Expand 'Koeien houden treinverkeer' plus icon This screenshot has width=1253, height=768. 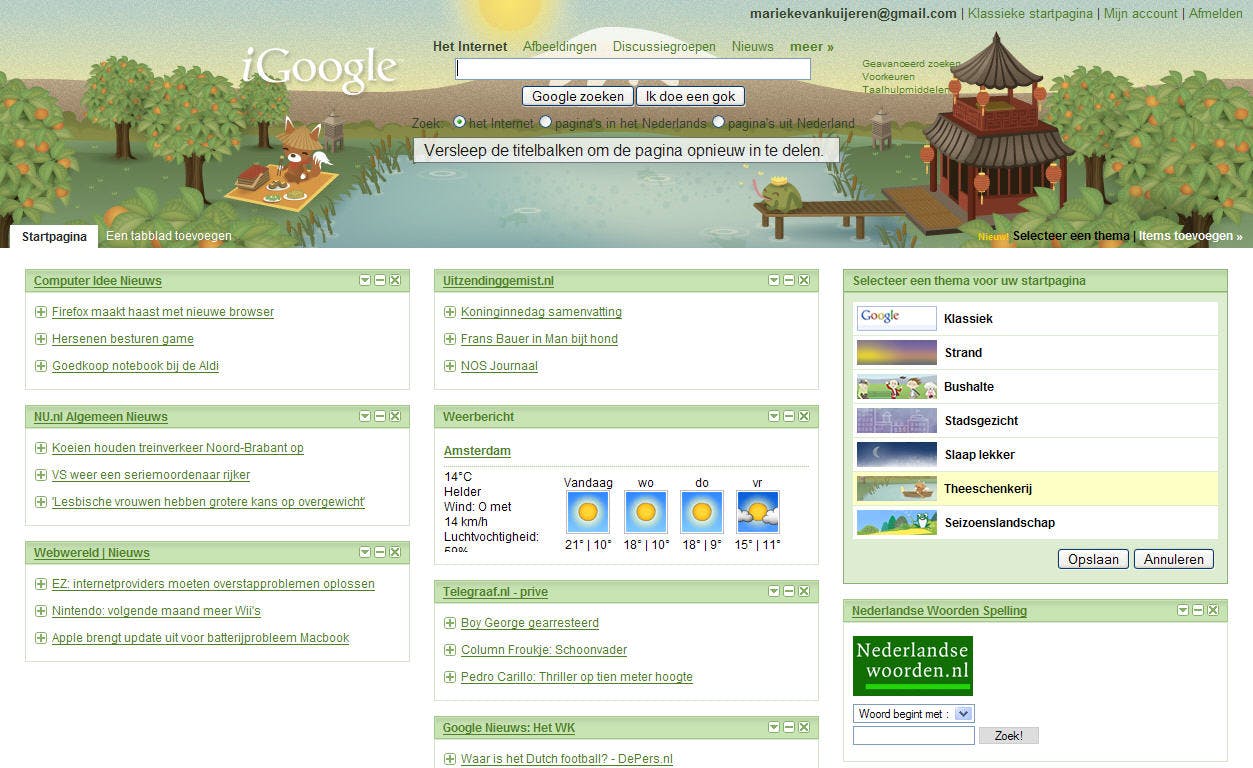tap(41, 448)
